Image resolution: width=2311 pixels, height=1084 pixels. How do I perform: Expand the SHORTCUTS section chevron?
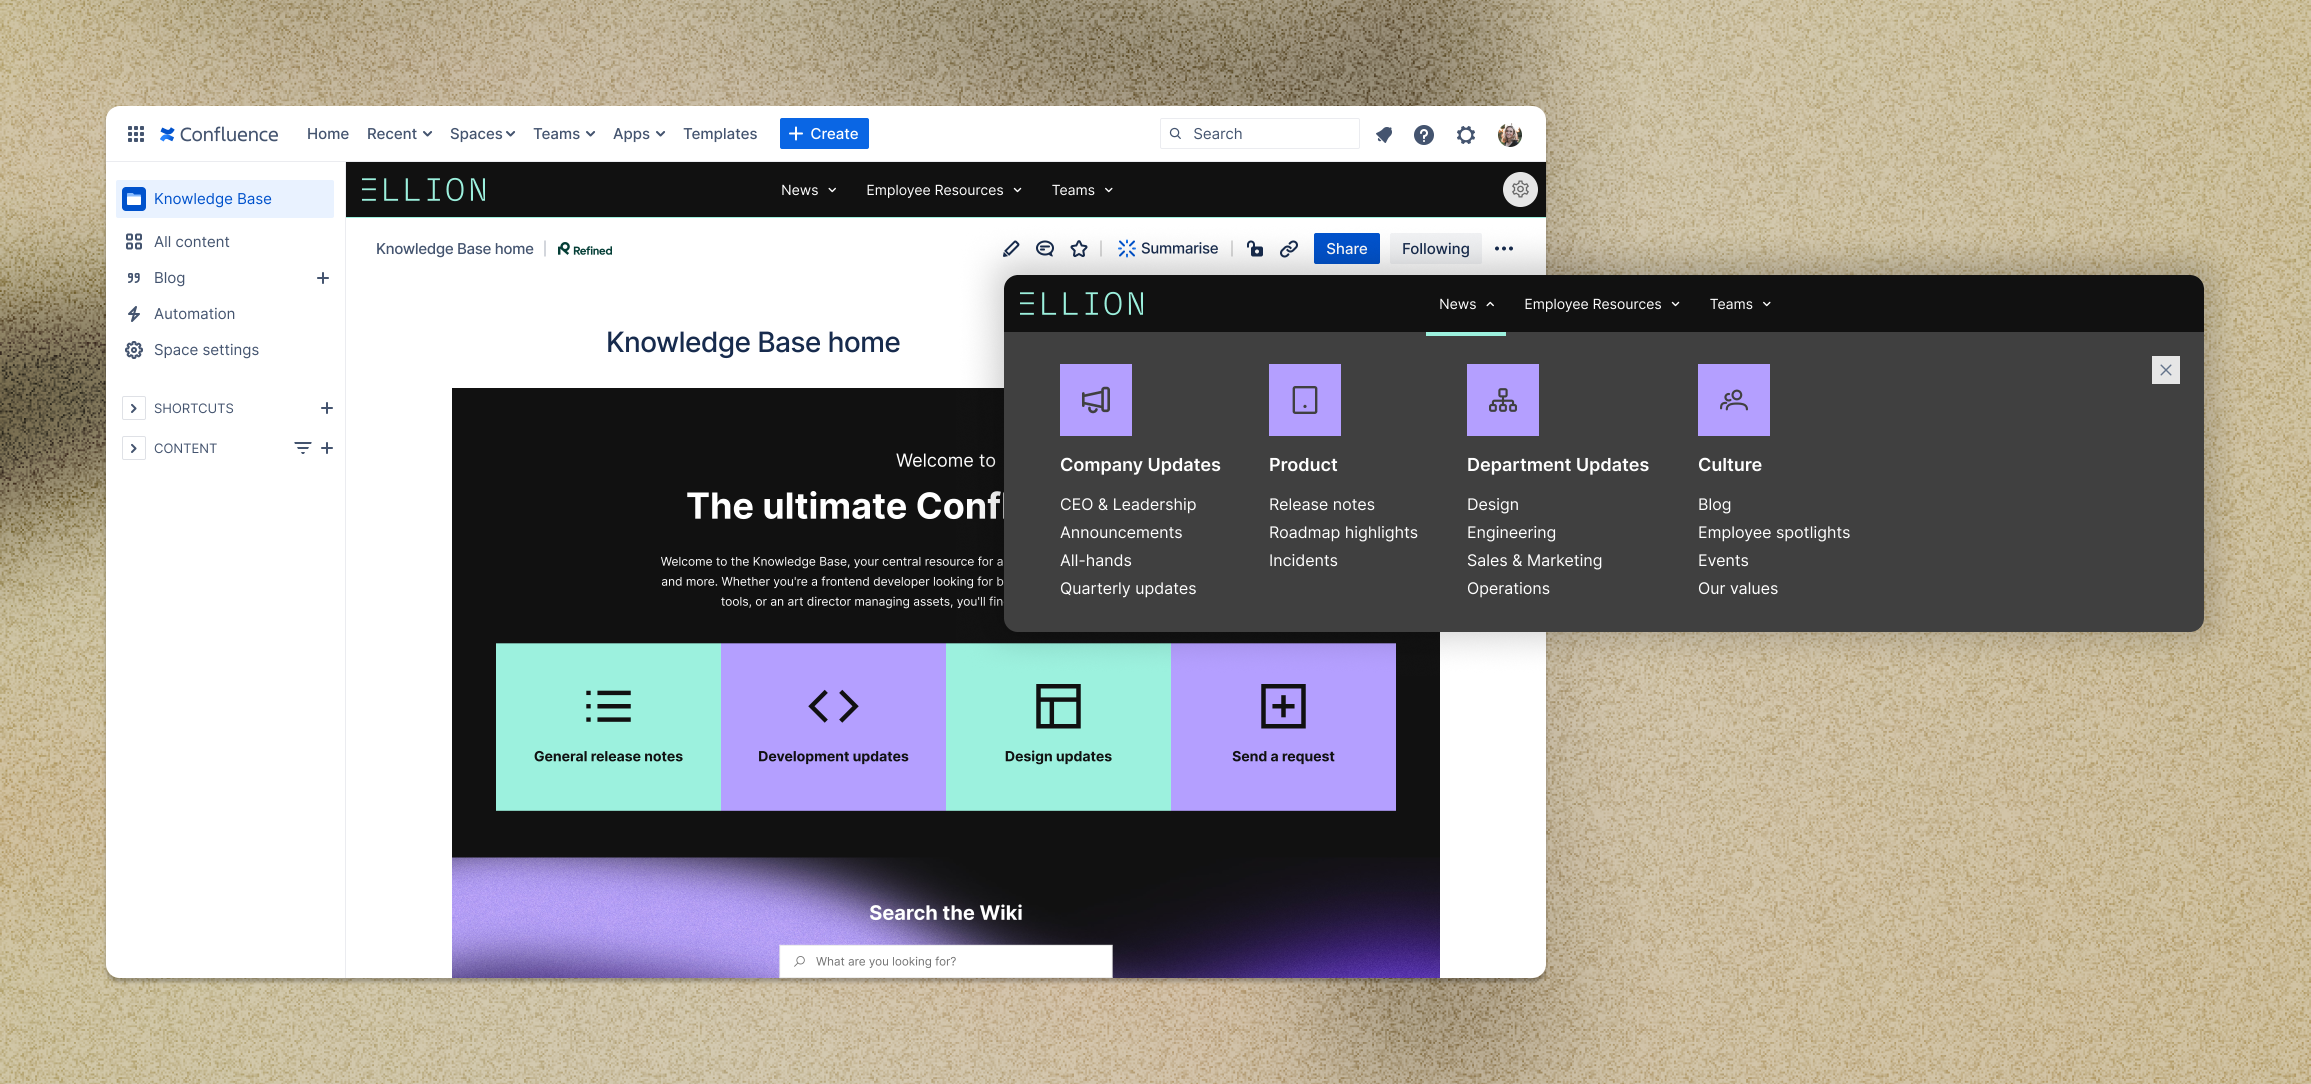tap(133, 408)
